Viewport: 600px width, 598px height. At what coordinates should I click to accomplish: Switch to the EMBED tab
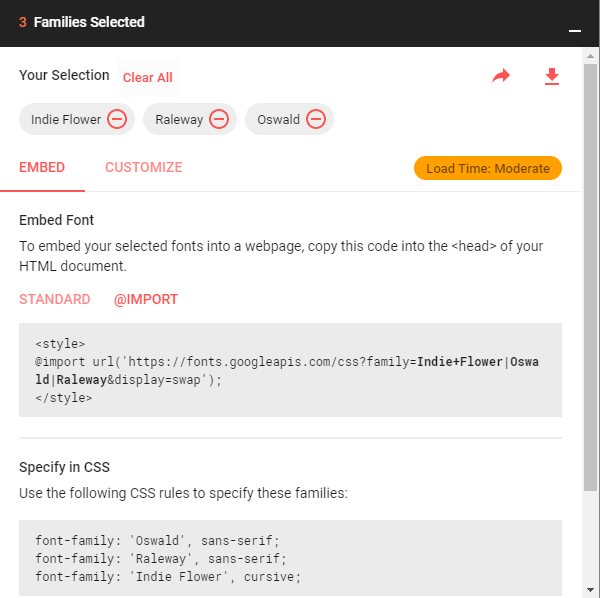[42, 168]
